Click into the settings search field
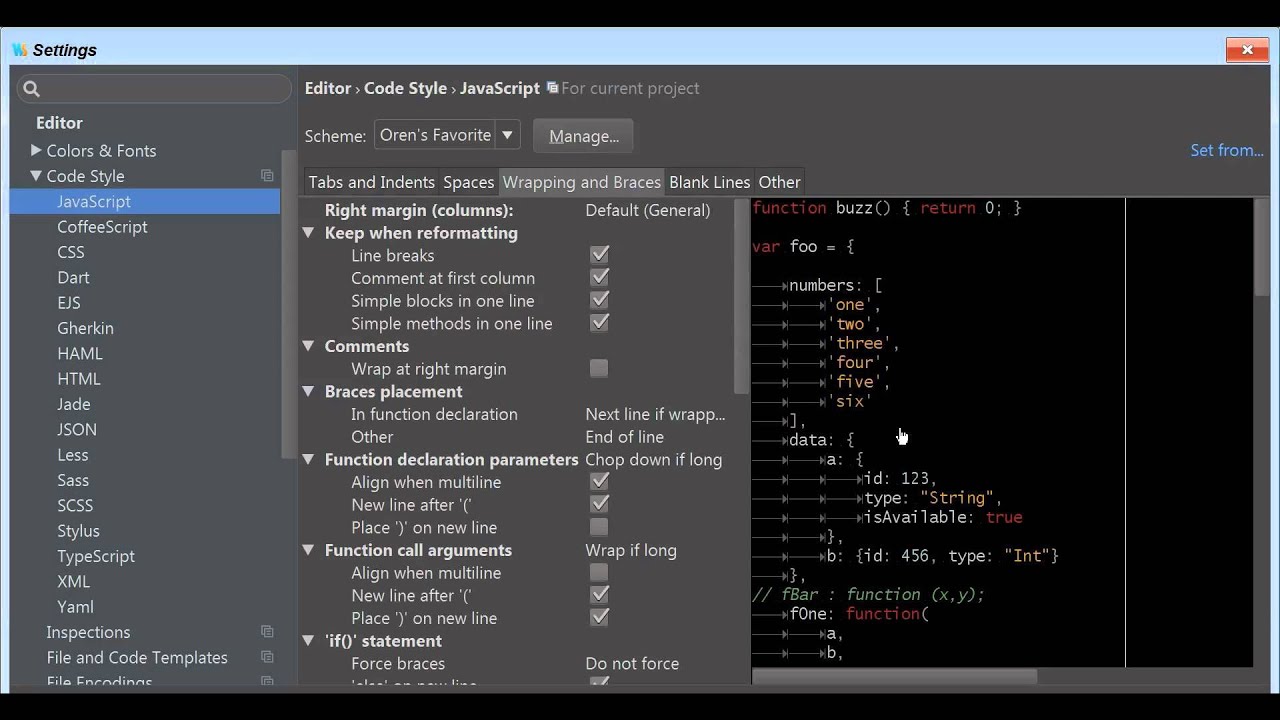Screen dimensions: 1280x720 [154, 89]
